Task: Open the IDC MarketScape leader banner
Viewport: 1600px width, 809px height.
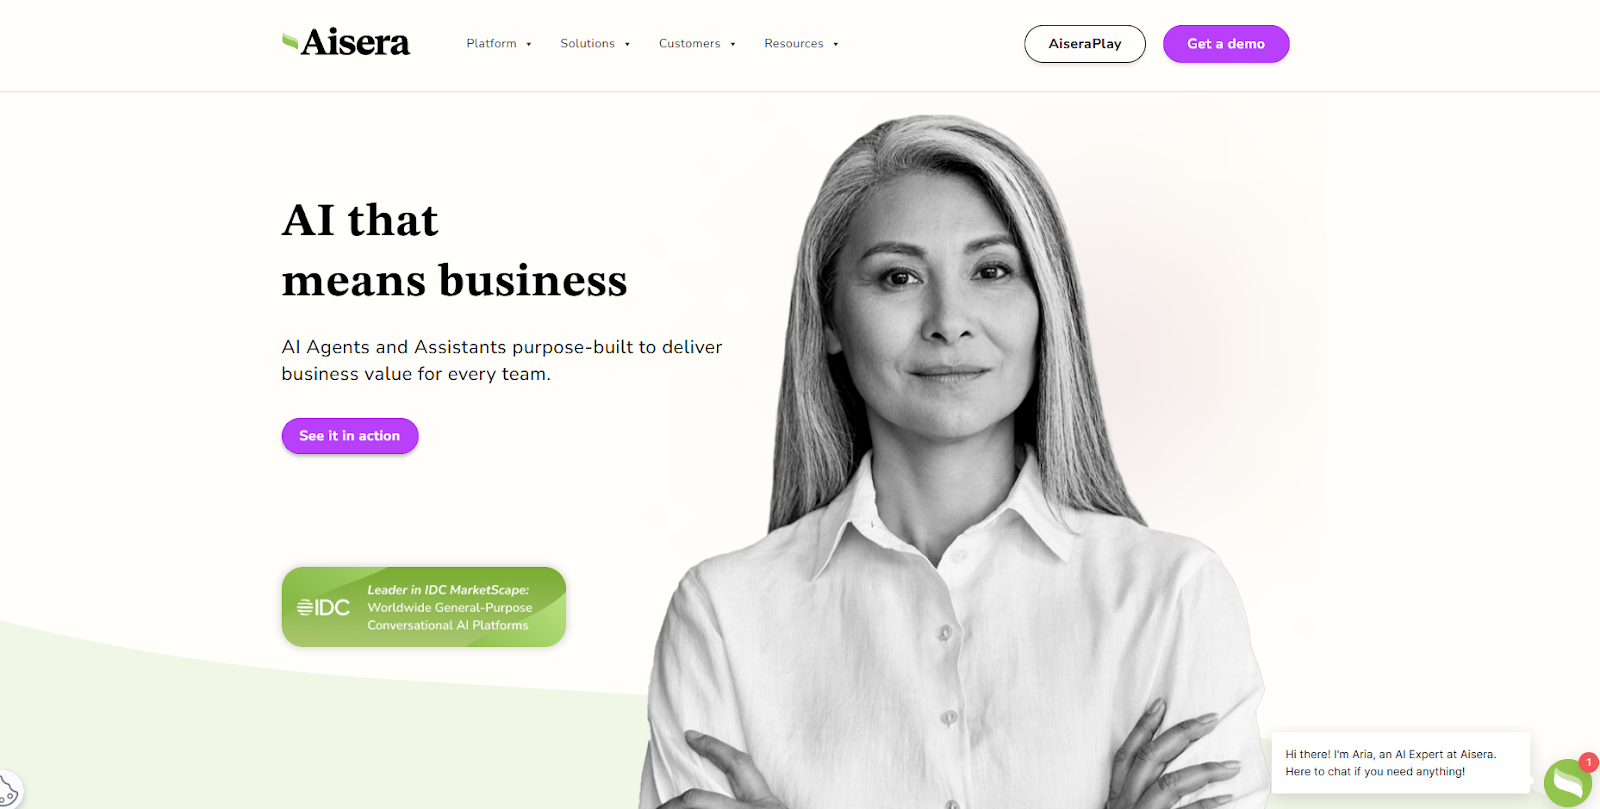Action: tap(424, 607)
